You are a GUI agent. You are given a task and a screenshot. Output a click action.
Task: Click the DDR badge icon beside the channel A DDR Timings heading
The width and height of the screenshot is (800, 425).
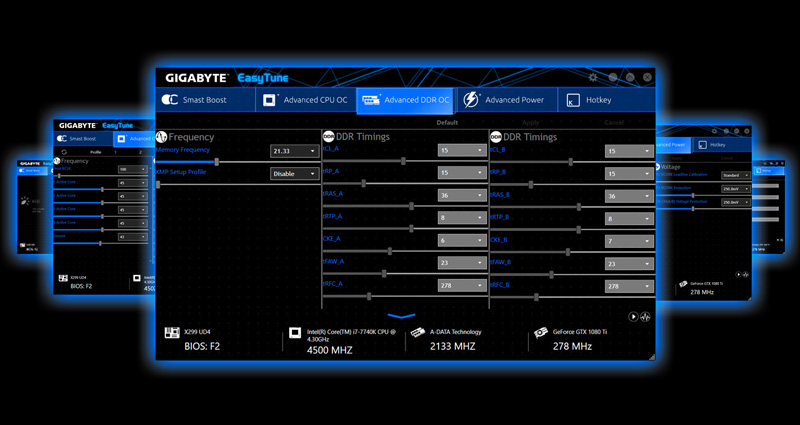coord(329,136)
